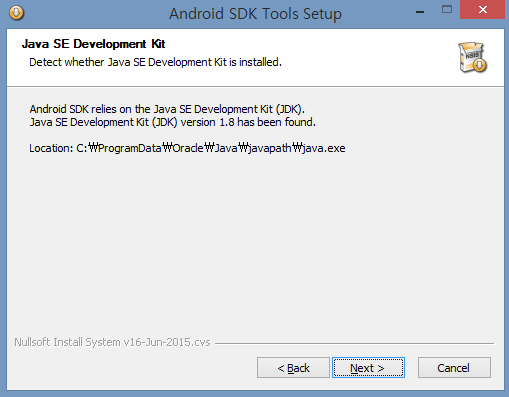The height and width of the screenshot is (397, 509).
Task: Click the Next button to continue setup
Action: [x=368, y=368]
